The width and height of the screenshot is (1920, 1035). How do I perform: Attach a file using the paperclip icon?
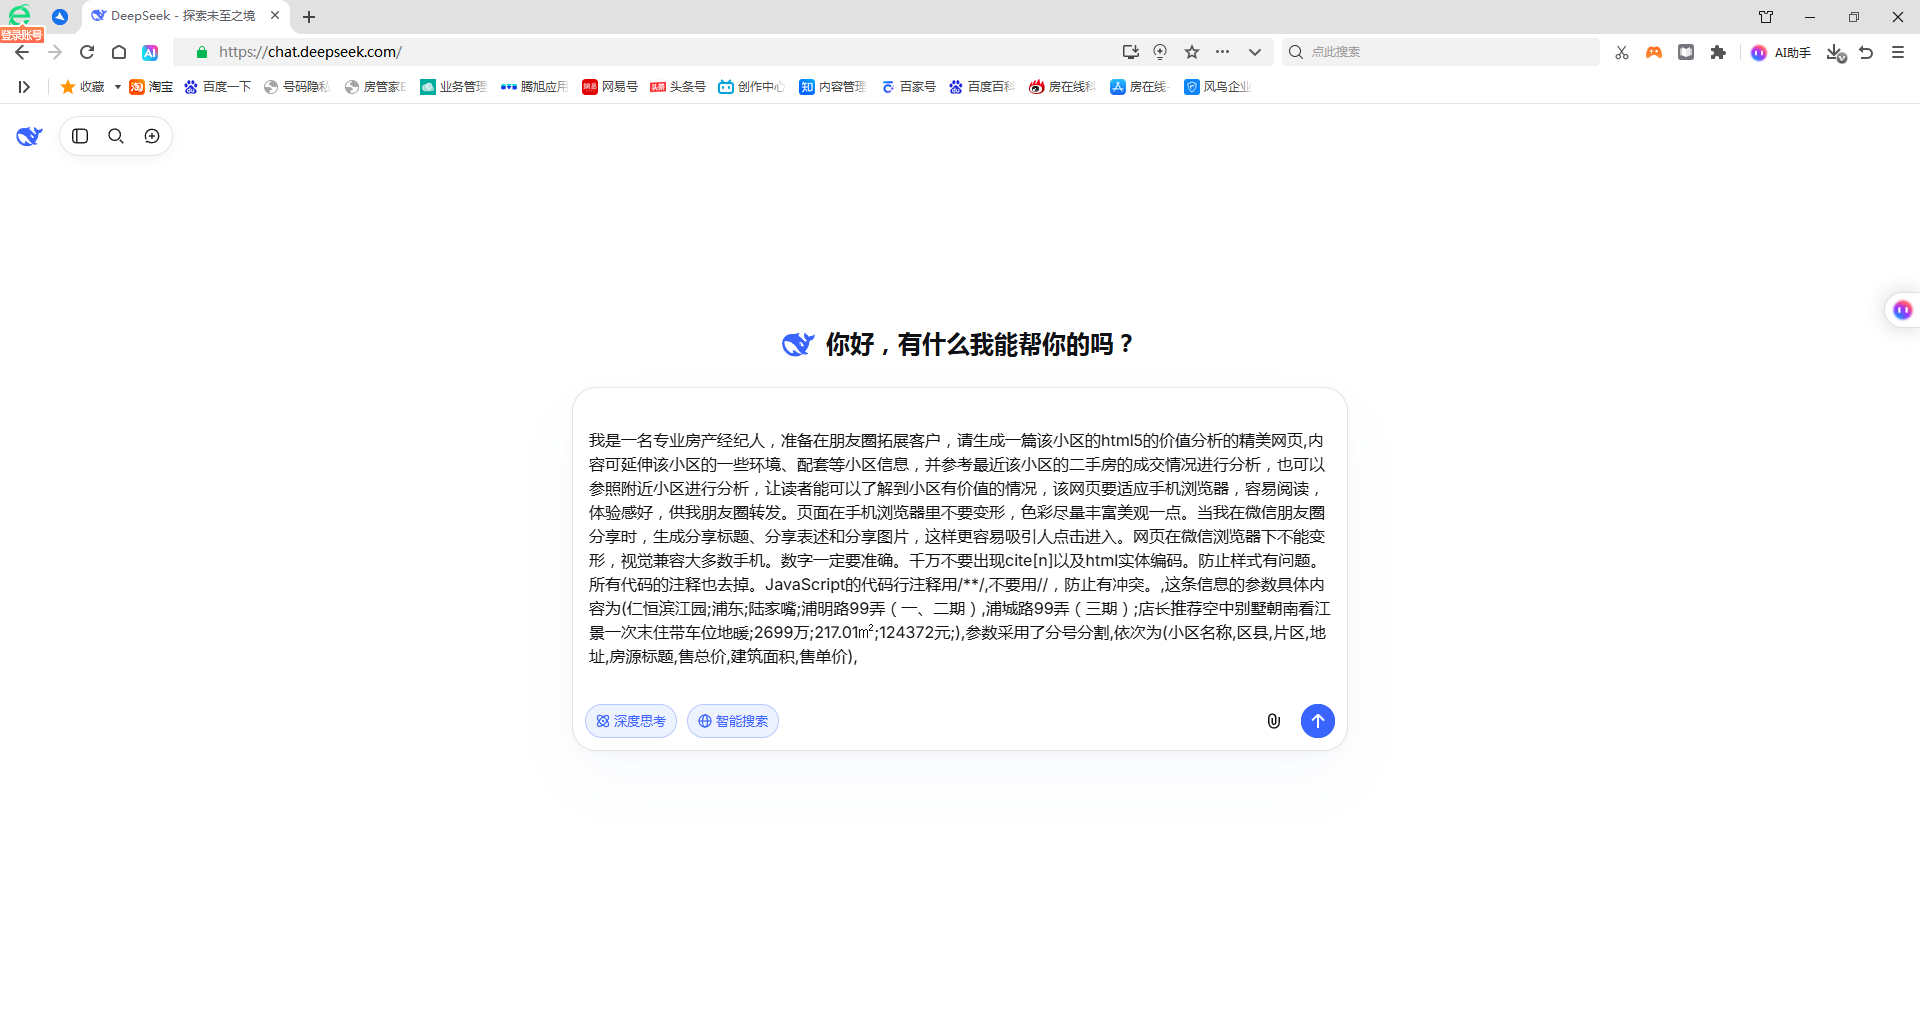point(1274,721)
